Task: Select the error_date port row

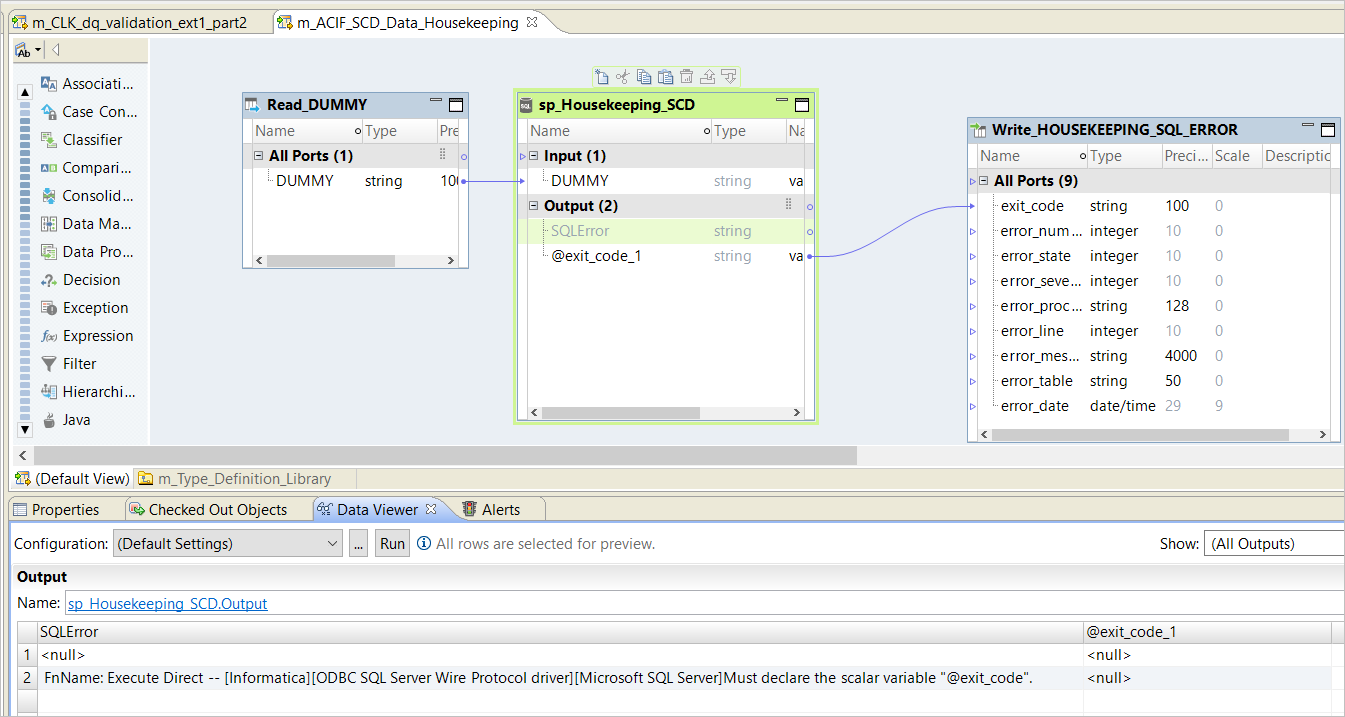Action: (x=1156, y=406)
